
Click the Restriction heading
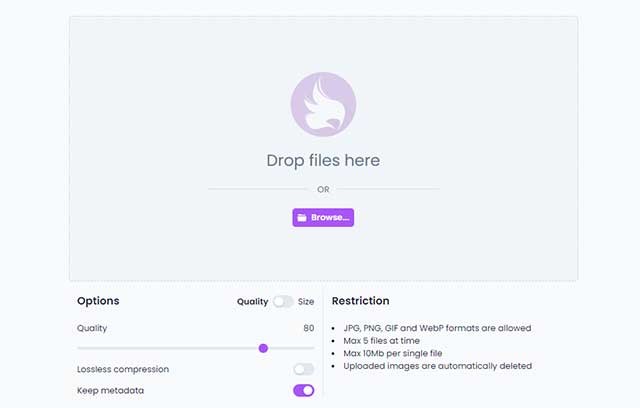(x=360, y=301)
